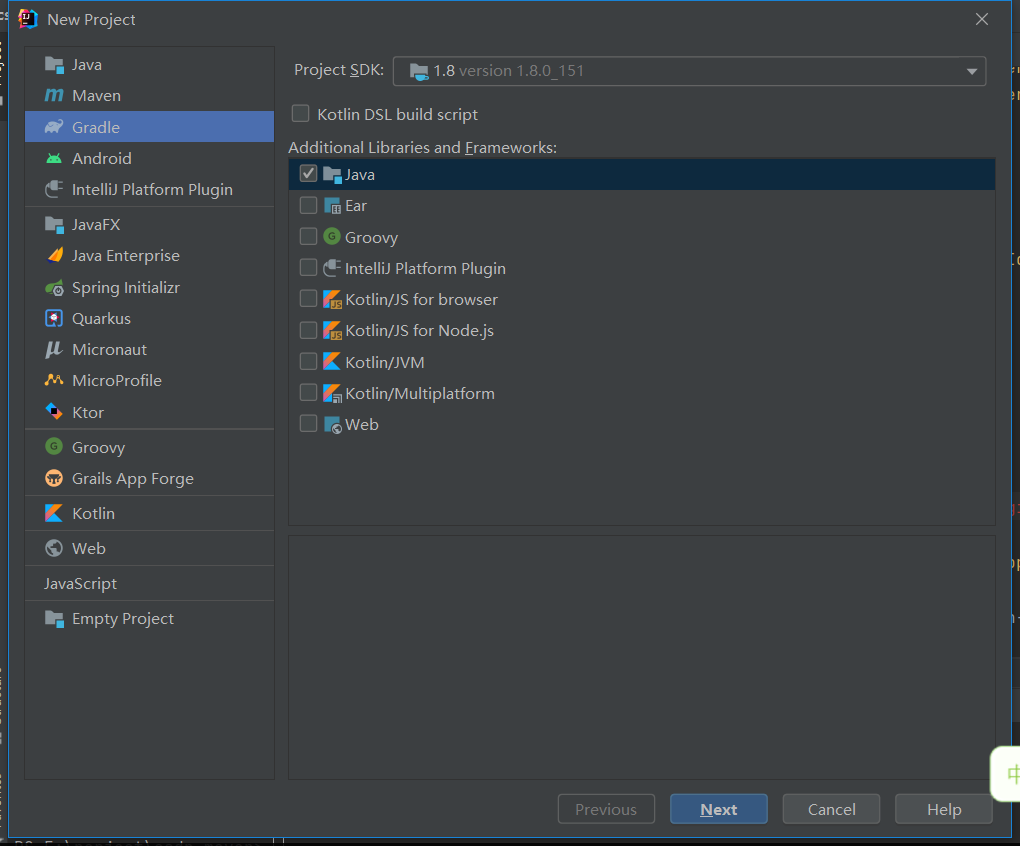Screen dimensions: 1020x846
Task: Click the Previous button
Action: click(606, 809)
